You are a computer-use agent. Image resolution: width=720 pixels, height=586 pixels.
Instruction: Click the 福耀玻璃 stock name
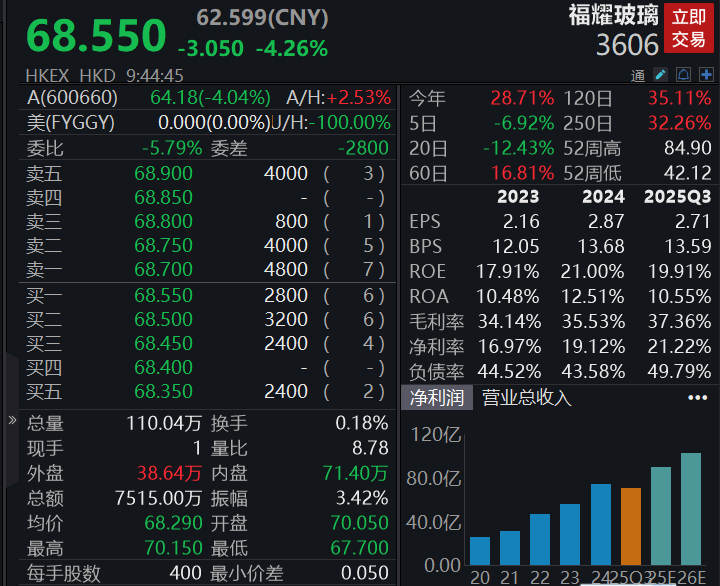[x=613, y=15]
